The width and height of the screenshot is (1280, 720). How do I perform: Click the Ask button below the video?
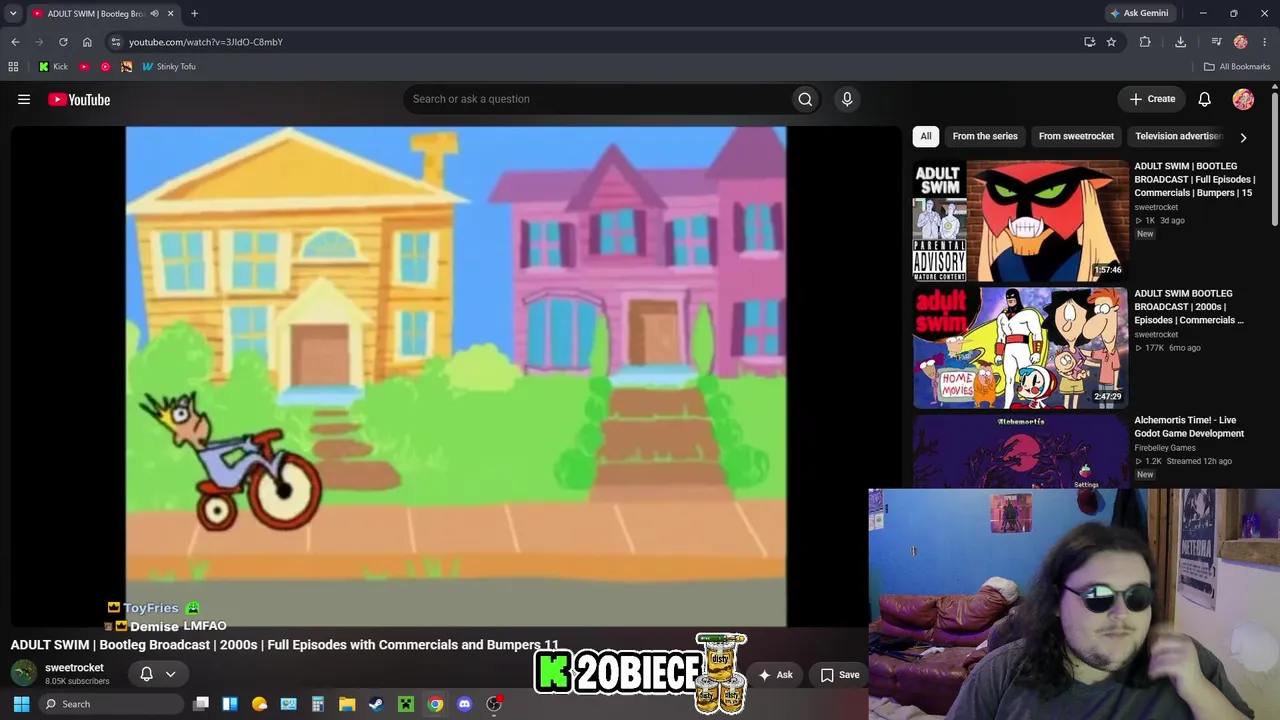click(775, 675)
